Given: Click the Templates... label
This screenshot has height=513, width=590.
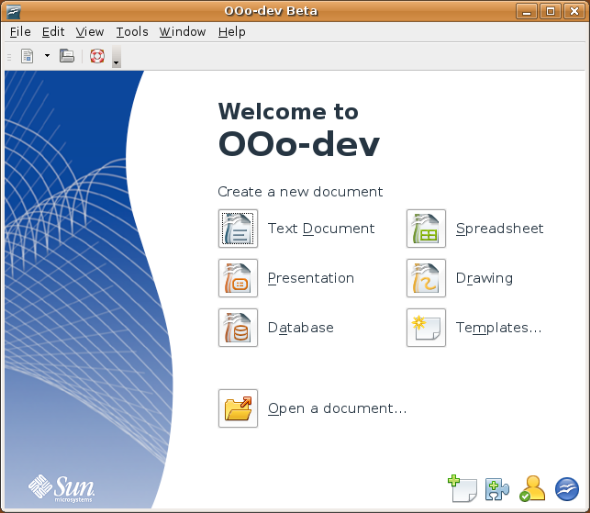Looking at the screenshot, I should click(x=499, y=328).
